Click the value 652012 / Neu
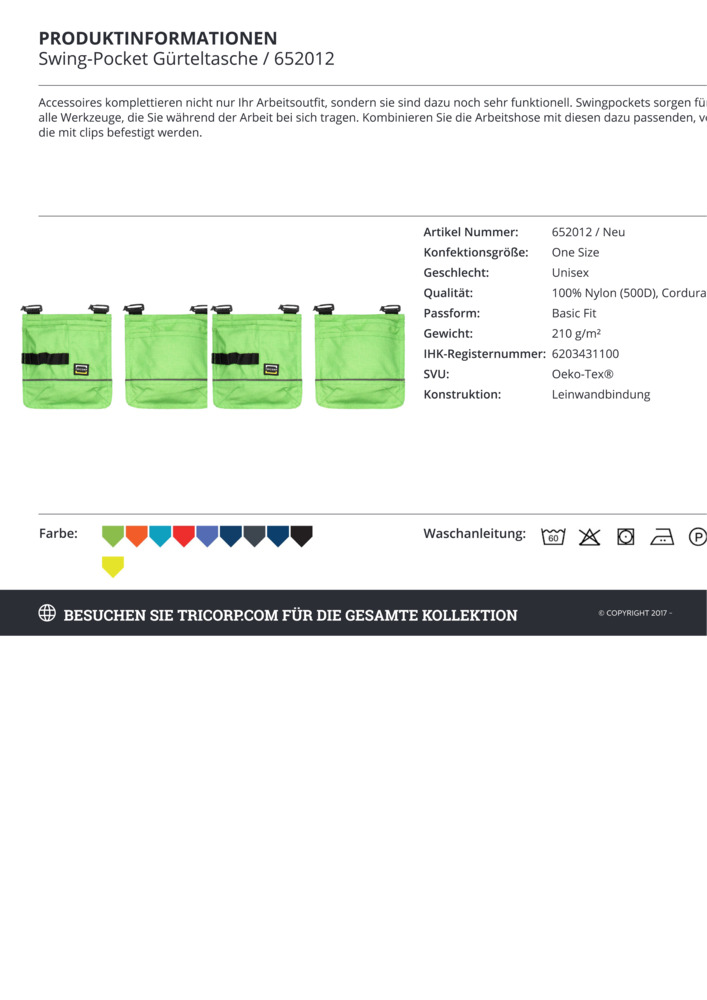The image size is (707, 1000). click(x=588, y=232)
